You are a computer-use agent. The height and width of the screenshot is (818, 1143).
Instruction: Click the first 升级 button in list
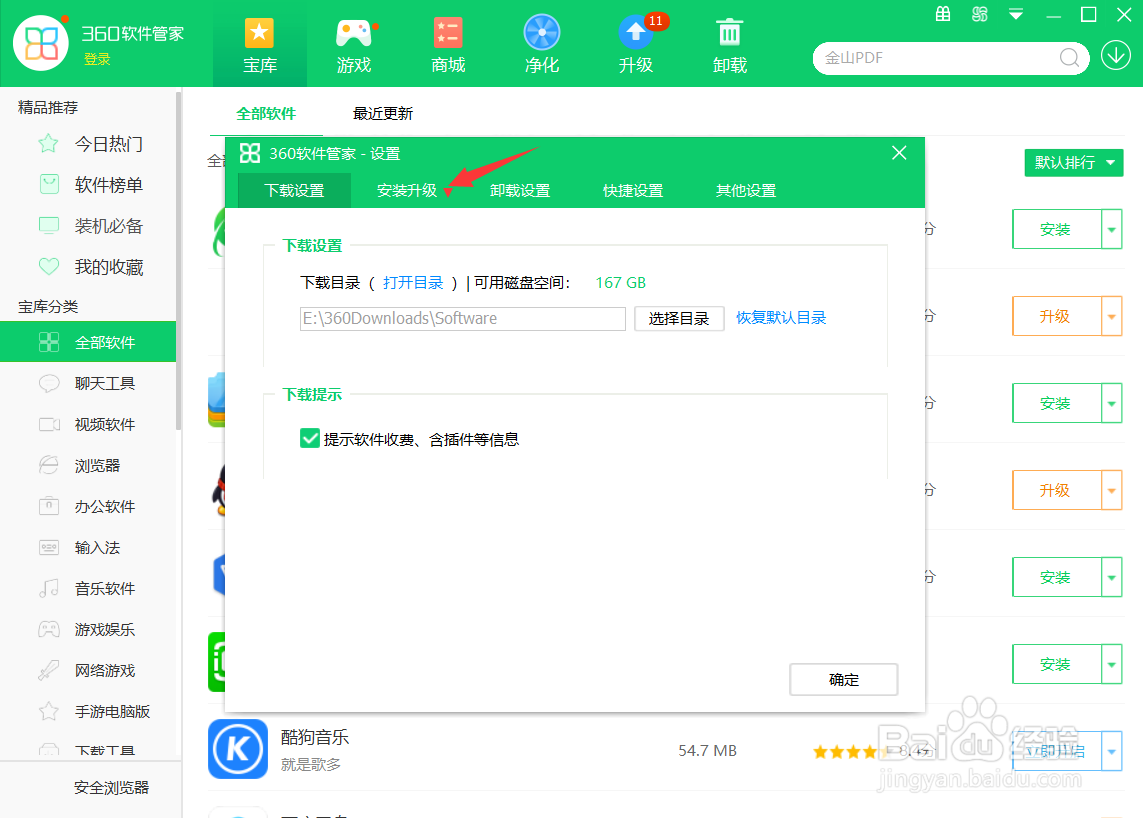[x=1056, y=316]
